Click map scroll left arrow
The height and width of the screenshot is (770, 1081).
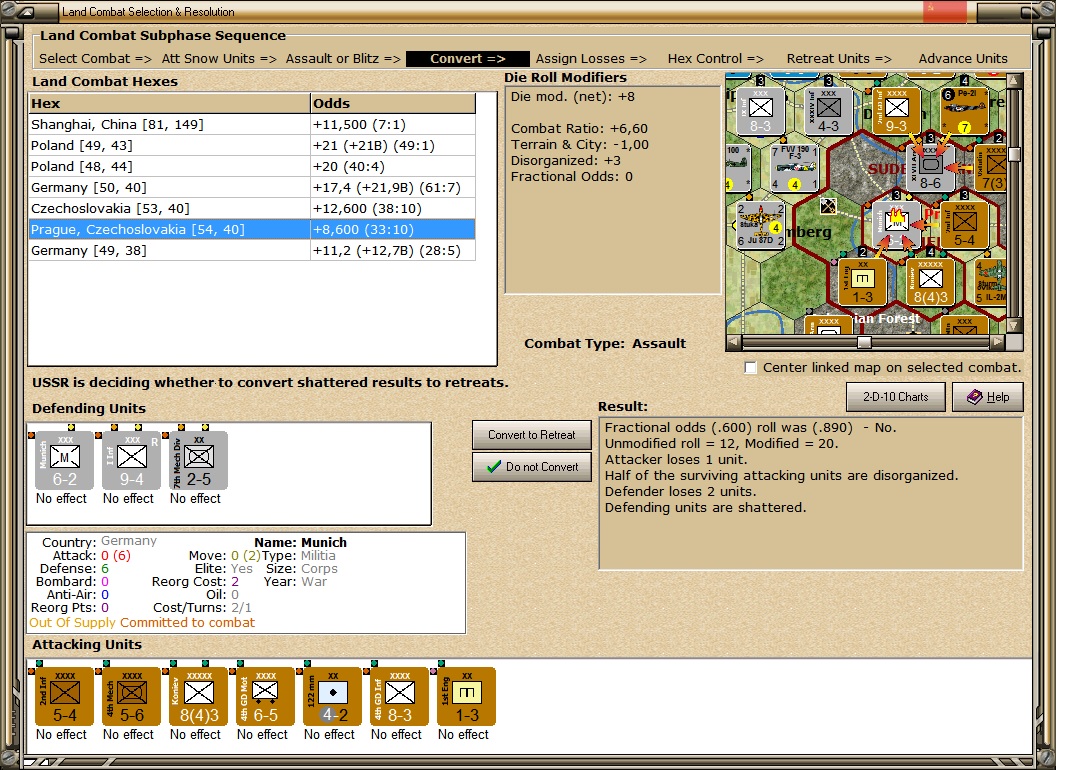[x=734, y=342]
